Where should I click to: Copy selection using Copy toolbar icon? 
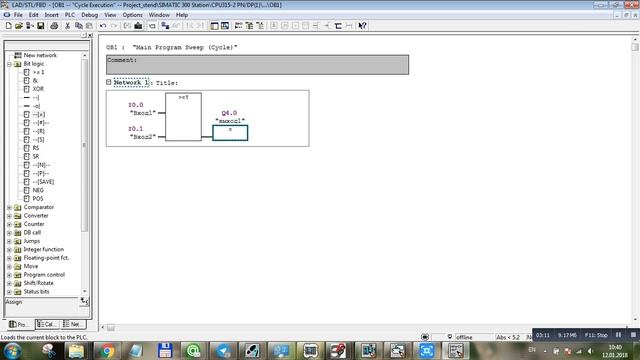pyautogui.click(x=79, y=26)
